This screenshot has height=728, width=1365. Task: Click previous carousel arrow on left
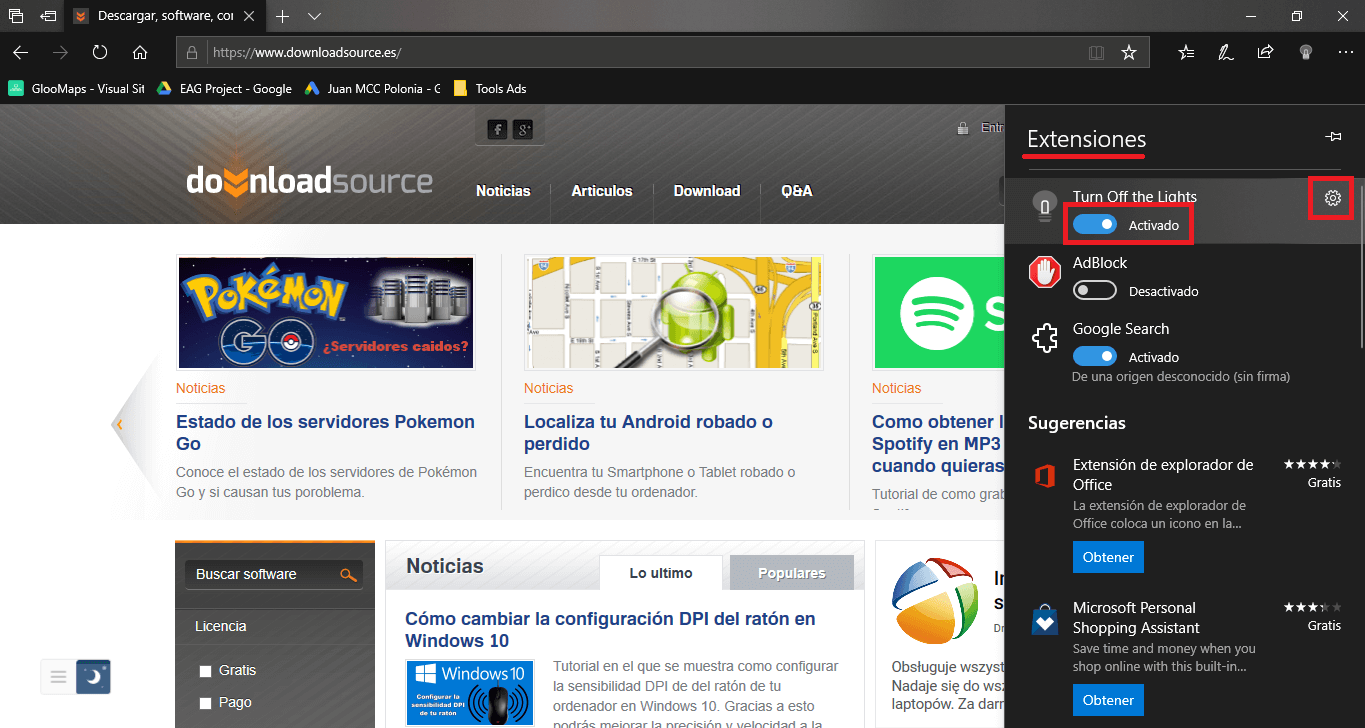[119, 424]
